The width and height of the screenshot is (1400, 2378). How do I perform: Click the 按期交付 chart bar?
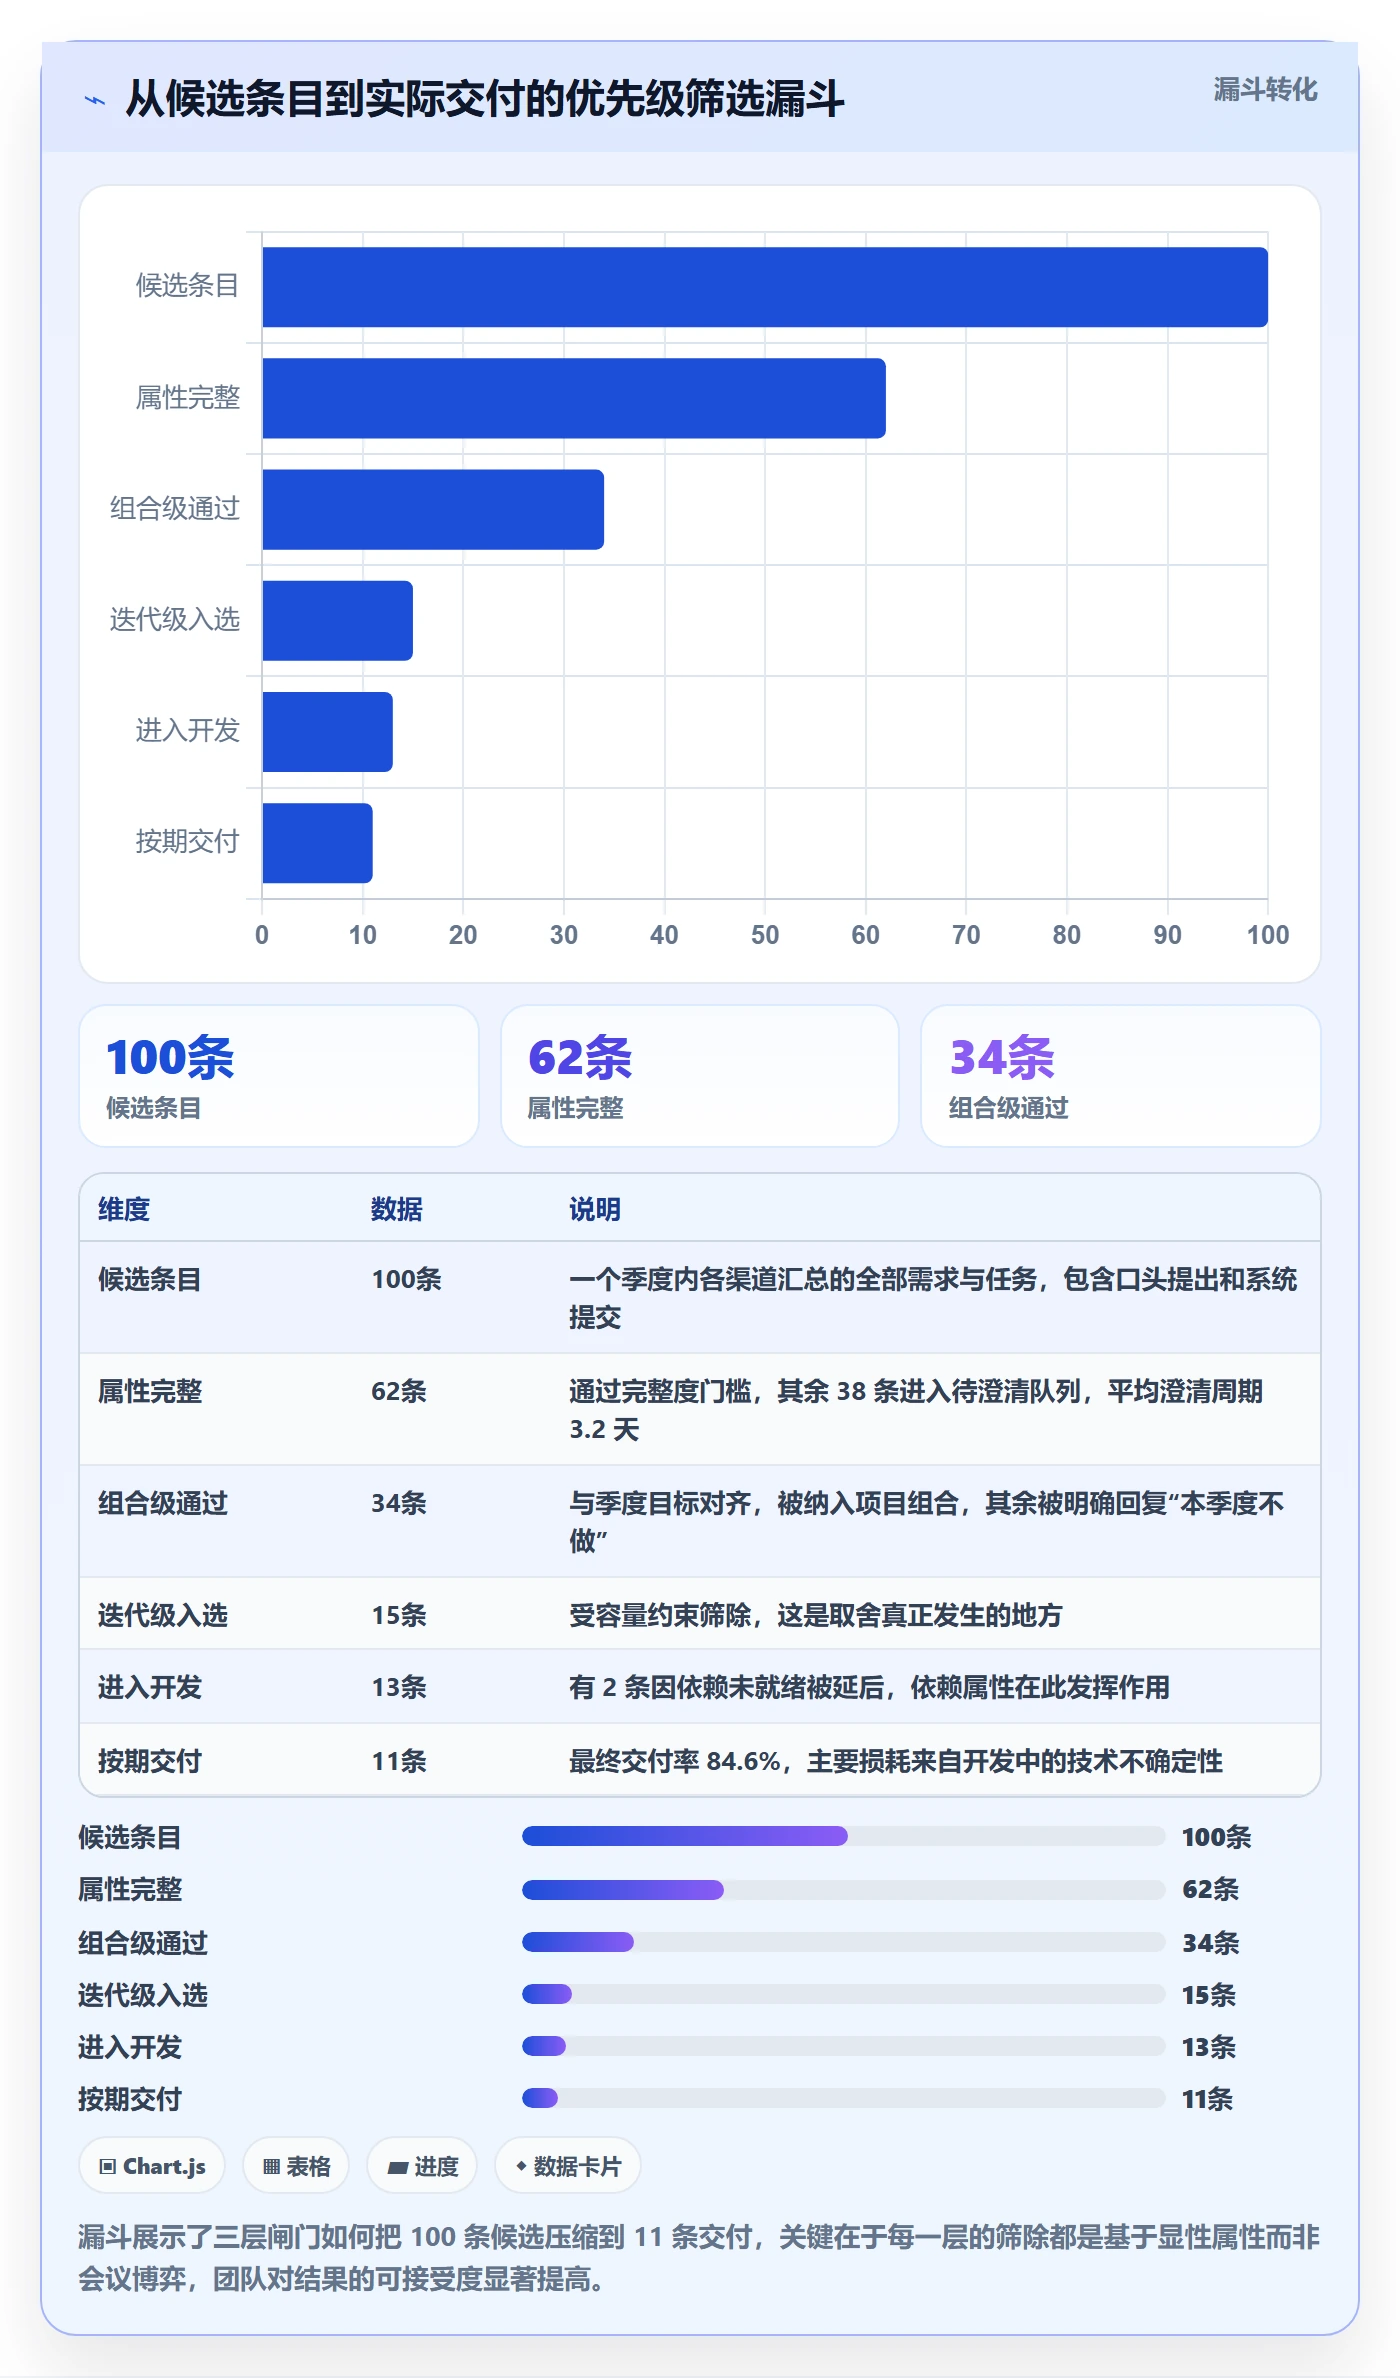click(x=317, y=842)
